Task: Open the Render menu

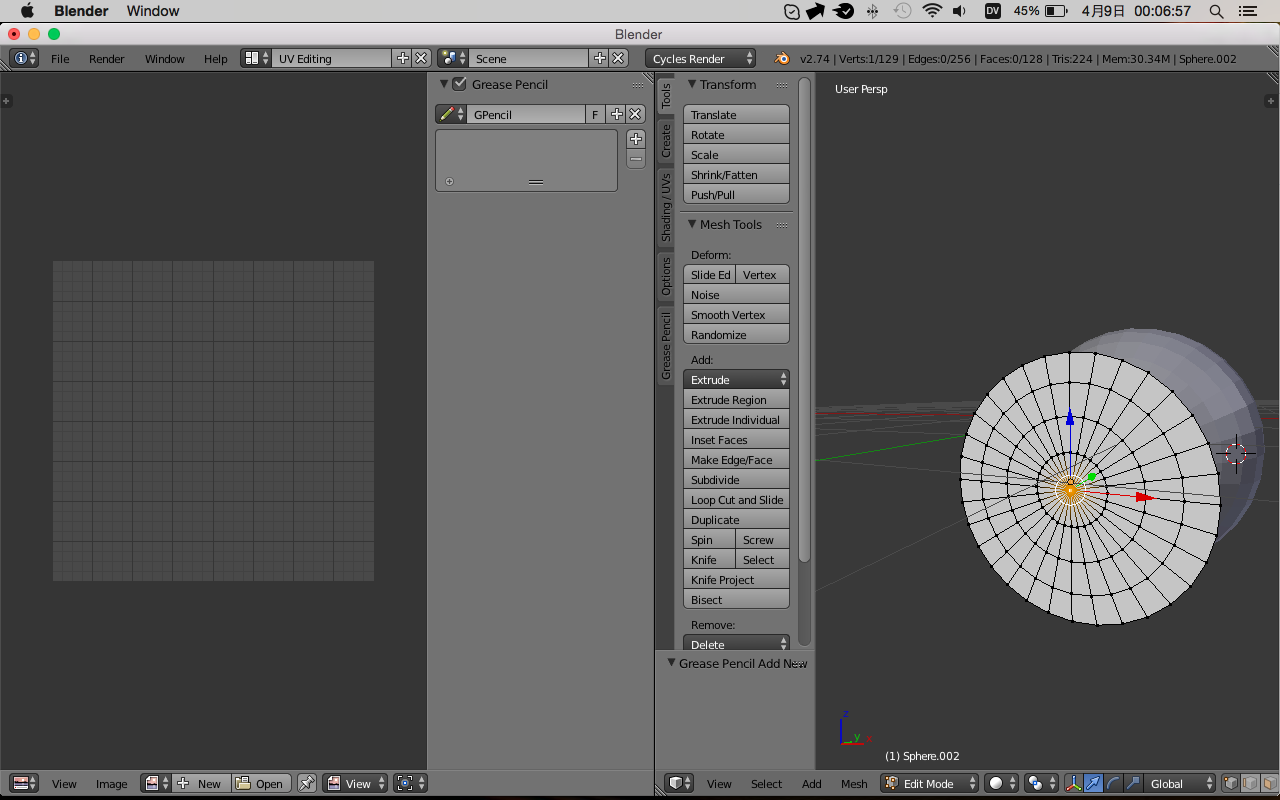Action: 107,58
